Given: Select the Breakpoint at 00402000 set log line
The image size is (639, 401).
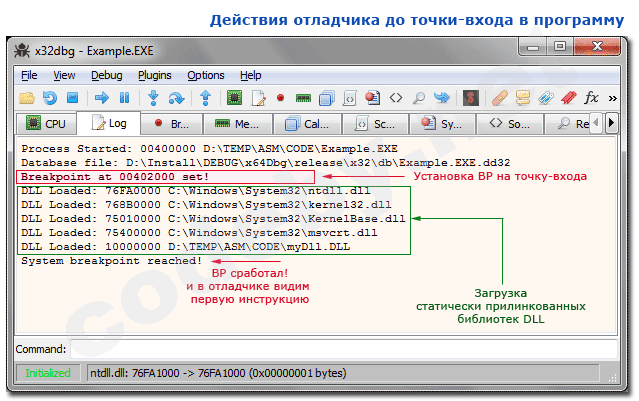Looking at the screenshot, I should click(x=115, y=177).
